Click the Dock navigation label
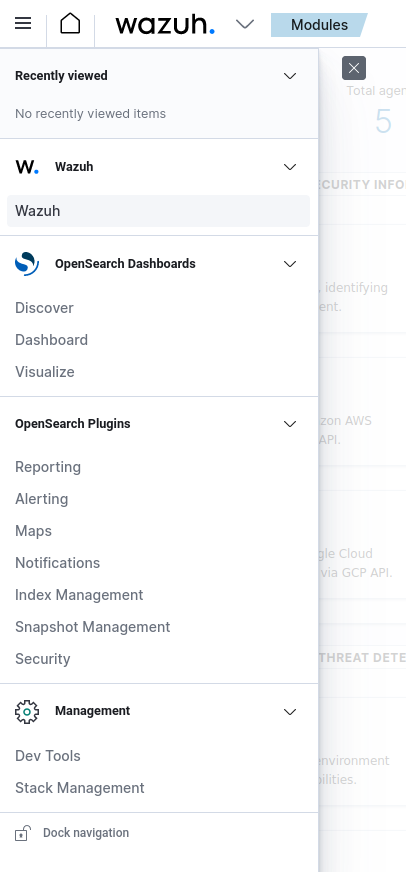Image resolution: width=406 pixels, height=872 pixels. pyautogui.click(x=86, y=833)
